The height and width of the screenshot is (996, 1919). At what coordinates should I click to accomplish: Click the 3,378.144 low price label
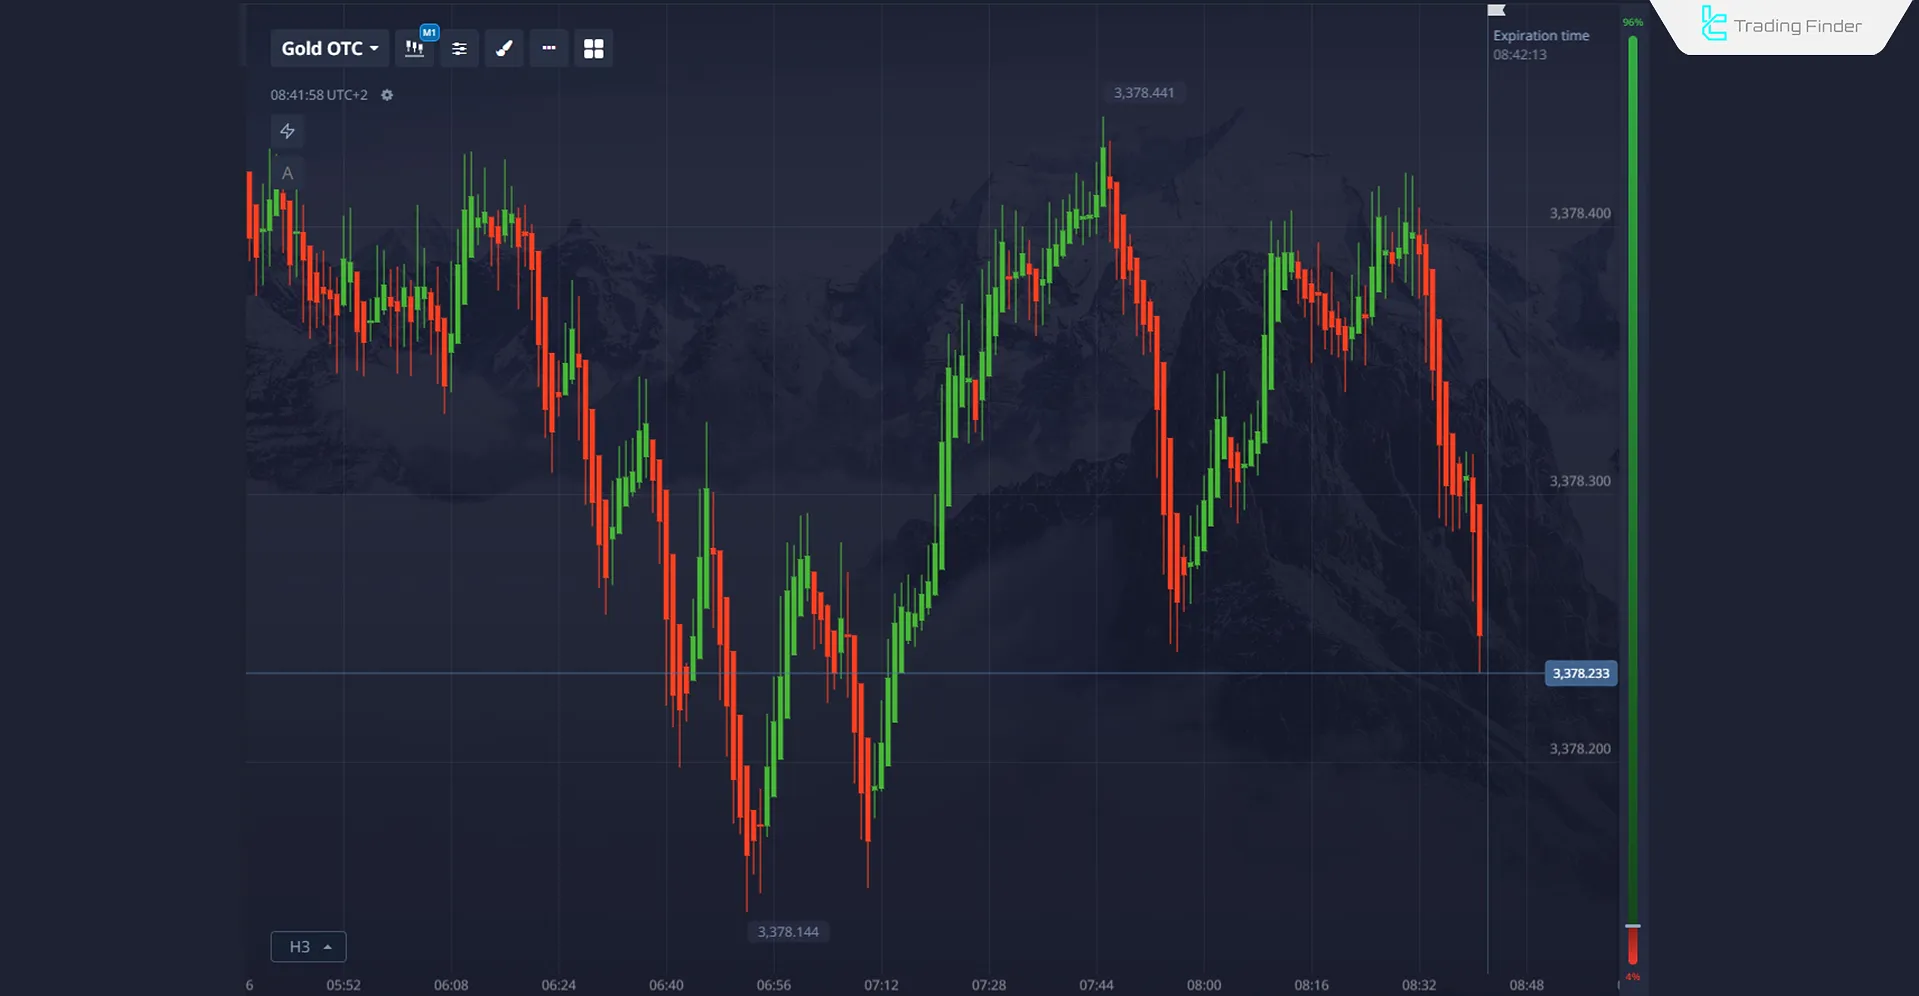click(x=787, y=932)
